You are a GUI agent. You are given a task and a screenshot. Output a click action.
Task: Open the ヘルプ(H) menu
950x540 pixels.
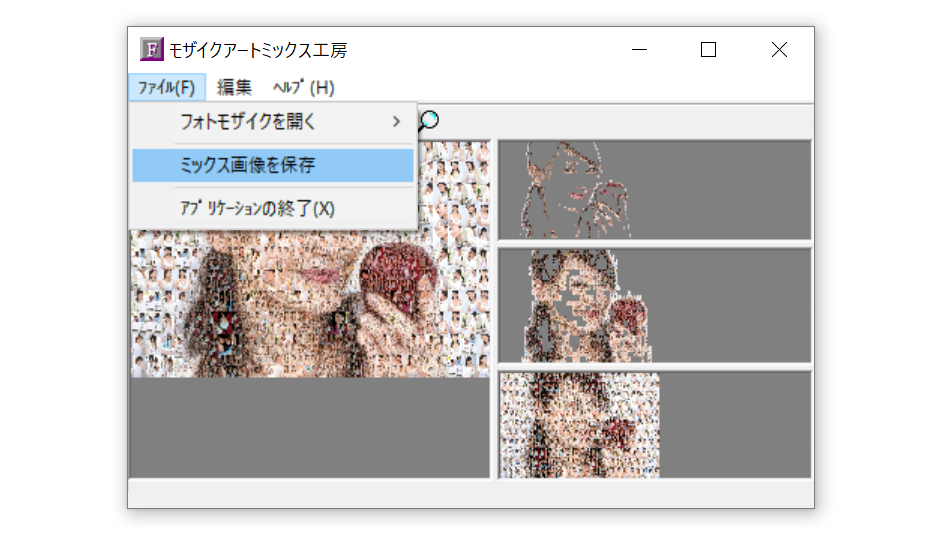(304, 87)
